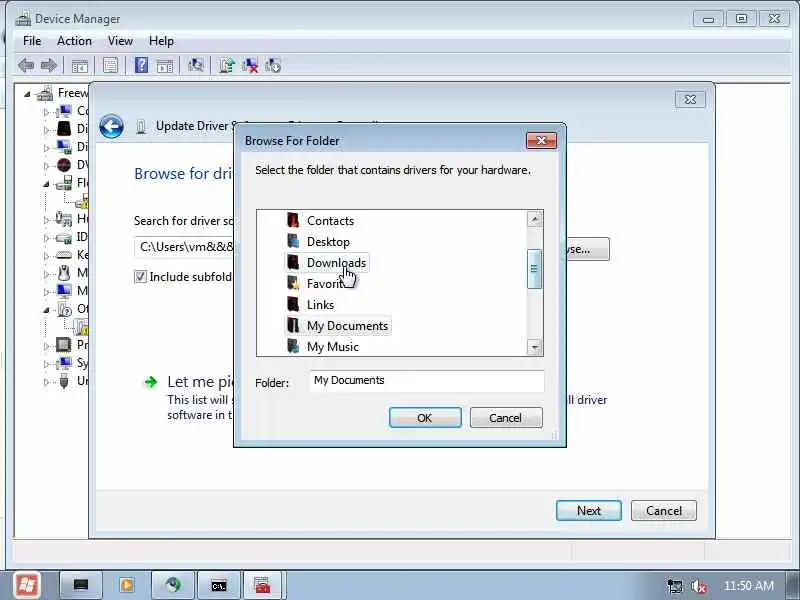Open the red Device Manager taskbar icon

(x=263, y=585)
